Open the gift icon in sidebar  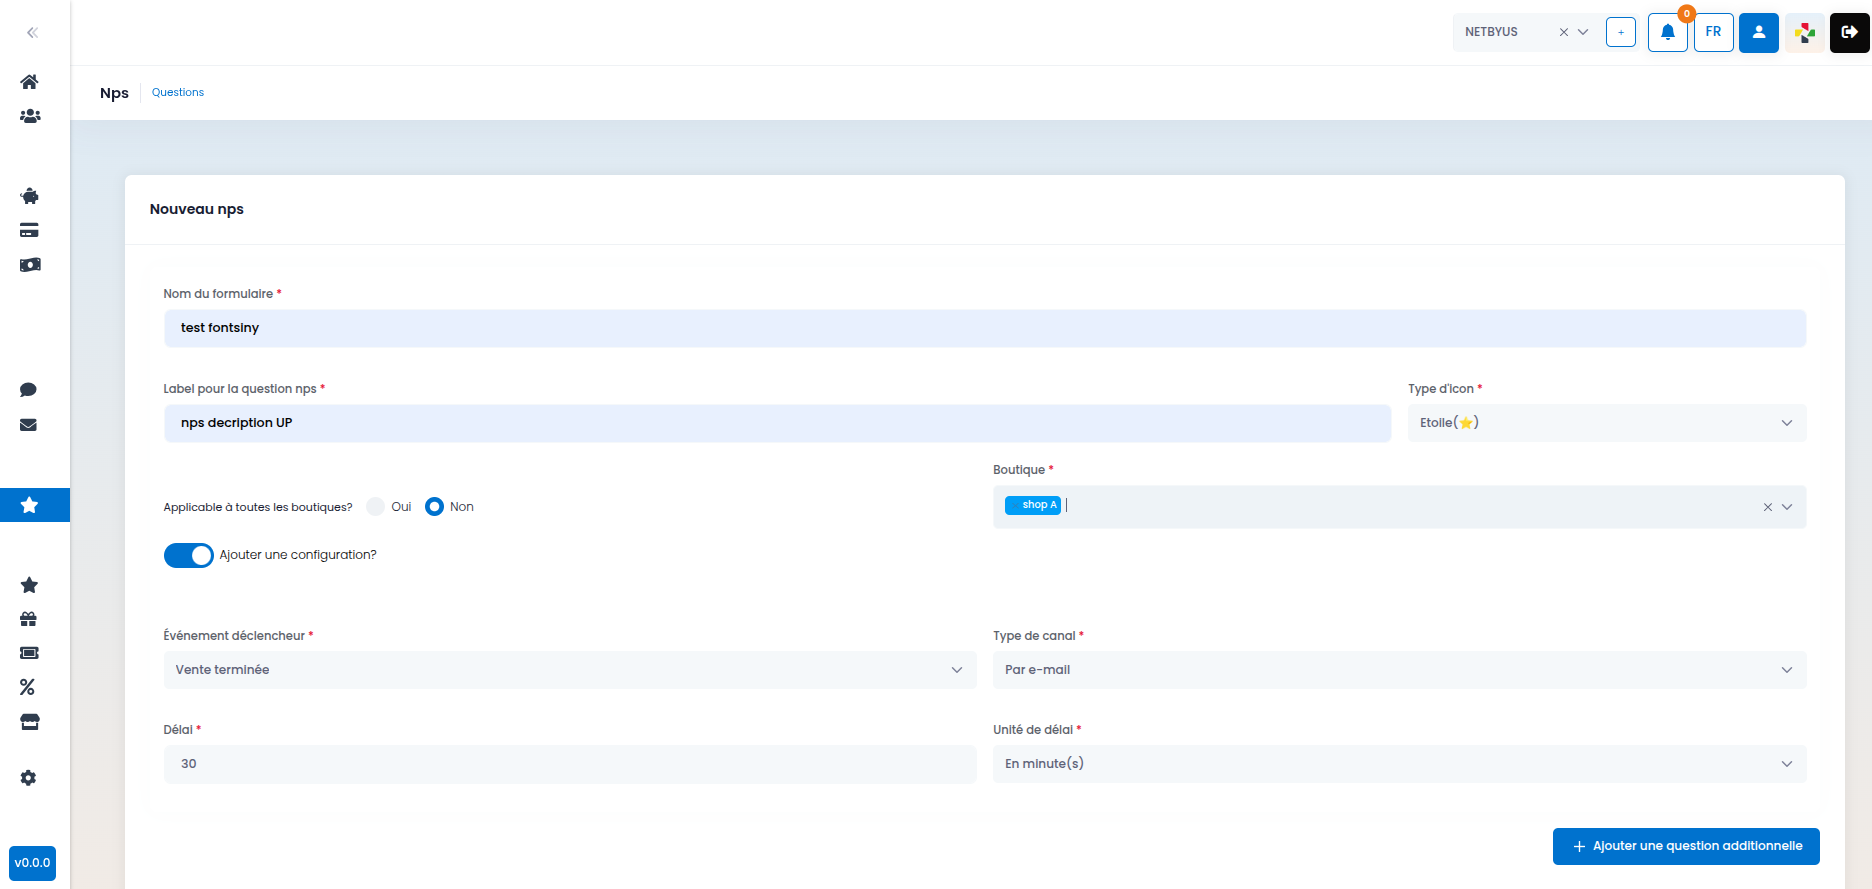click(x=29, y=619)
